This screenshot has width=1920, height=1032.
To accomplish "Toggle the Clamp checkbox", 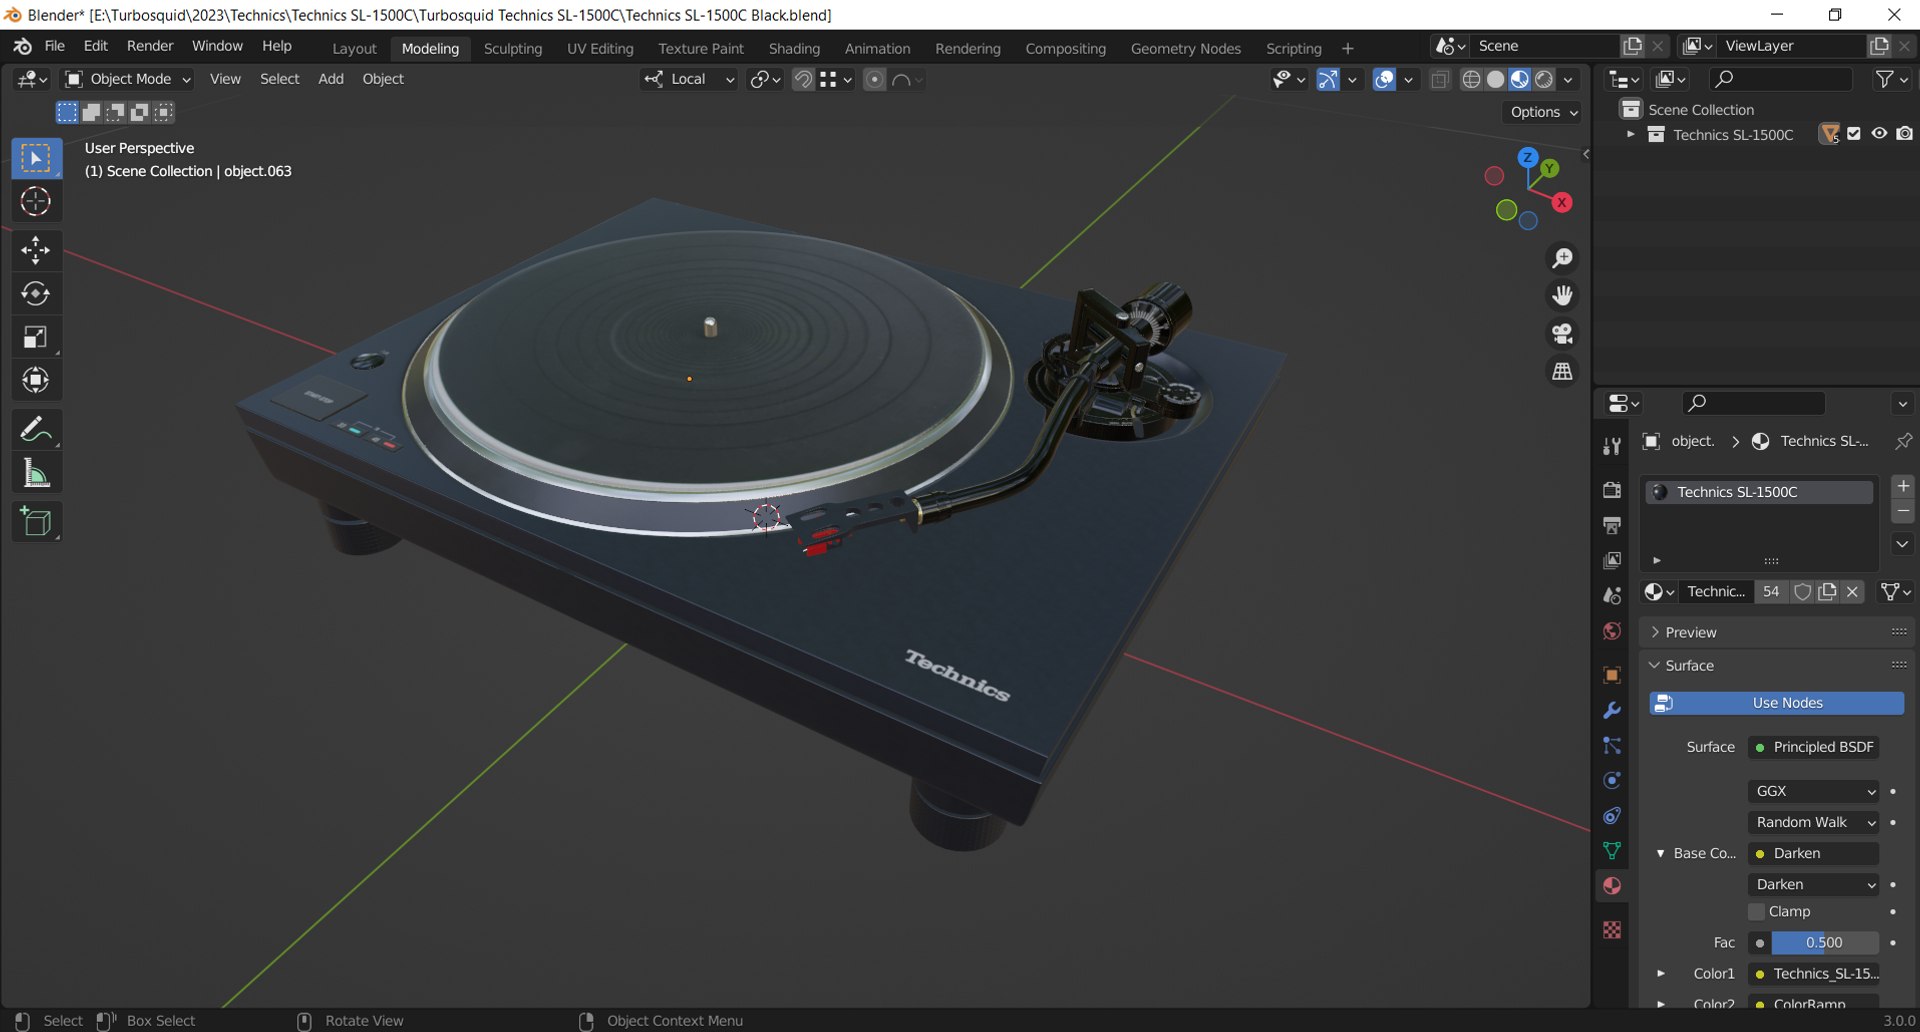I will tap(1756, 911).
